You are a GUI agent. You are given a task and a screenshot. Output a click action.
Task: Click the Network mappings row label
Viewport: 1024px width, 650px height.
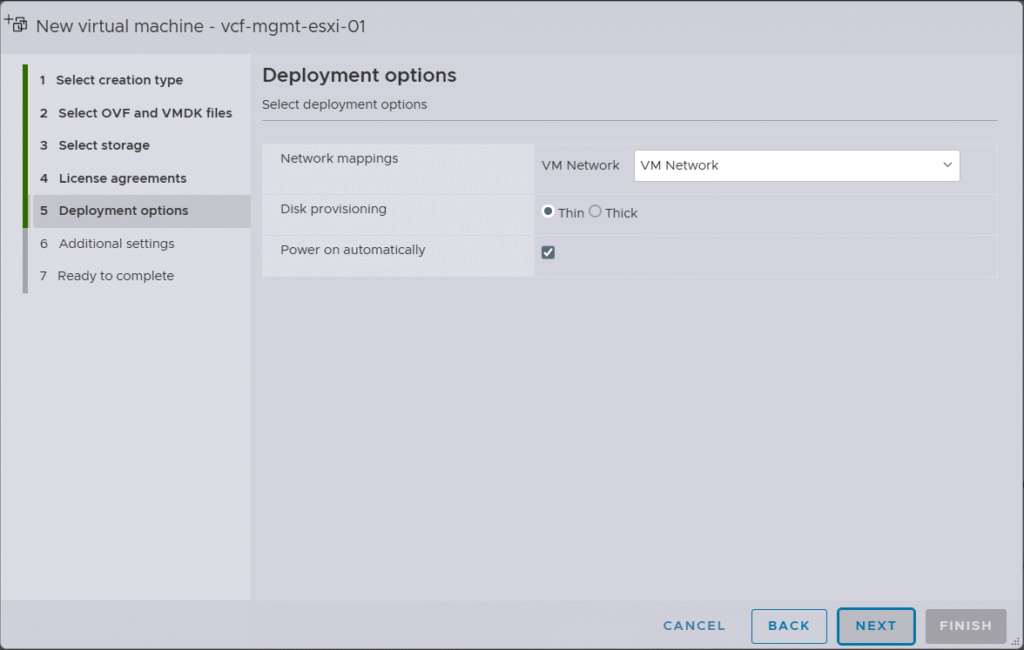pyautogui.click(x=339, y=158)
